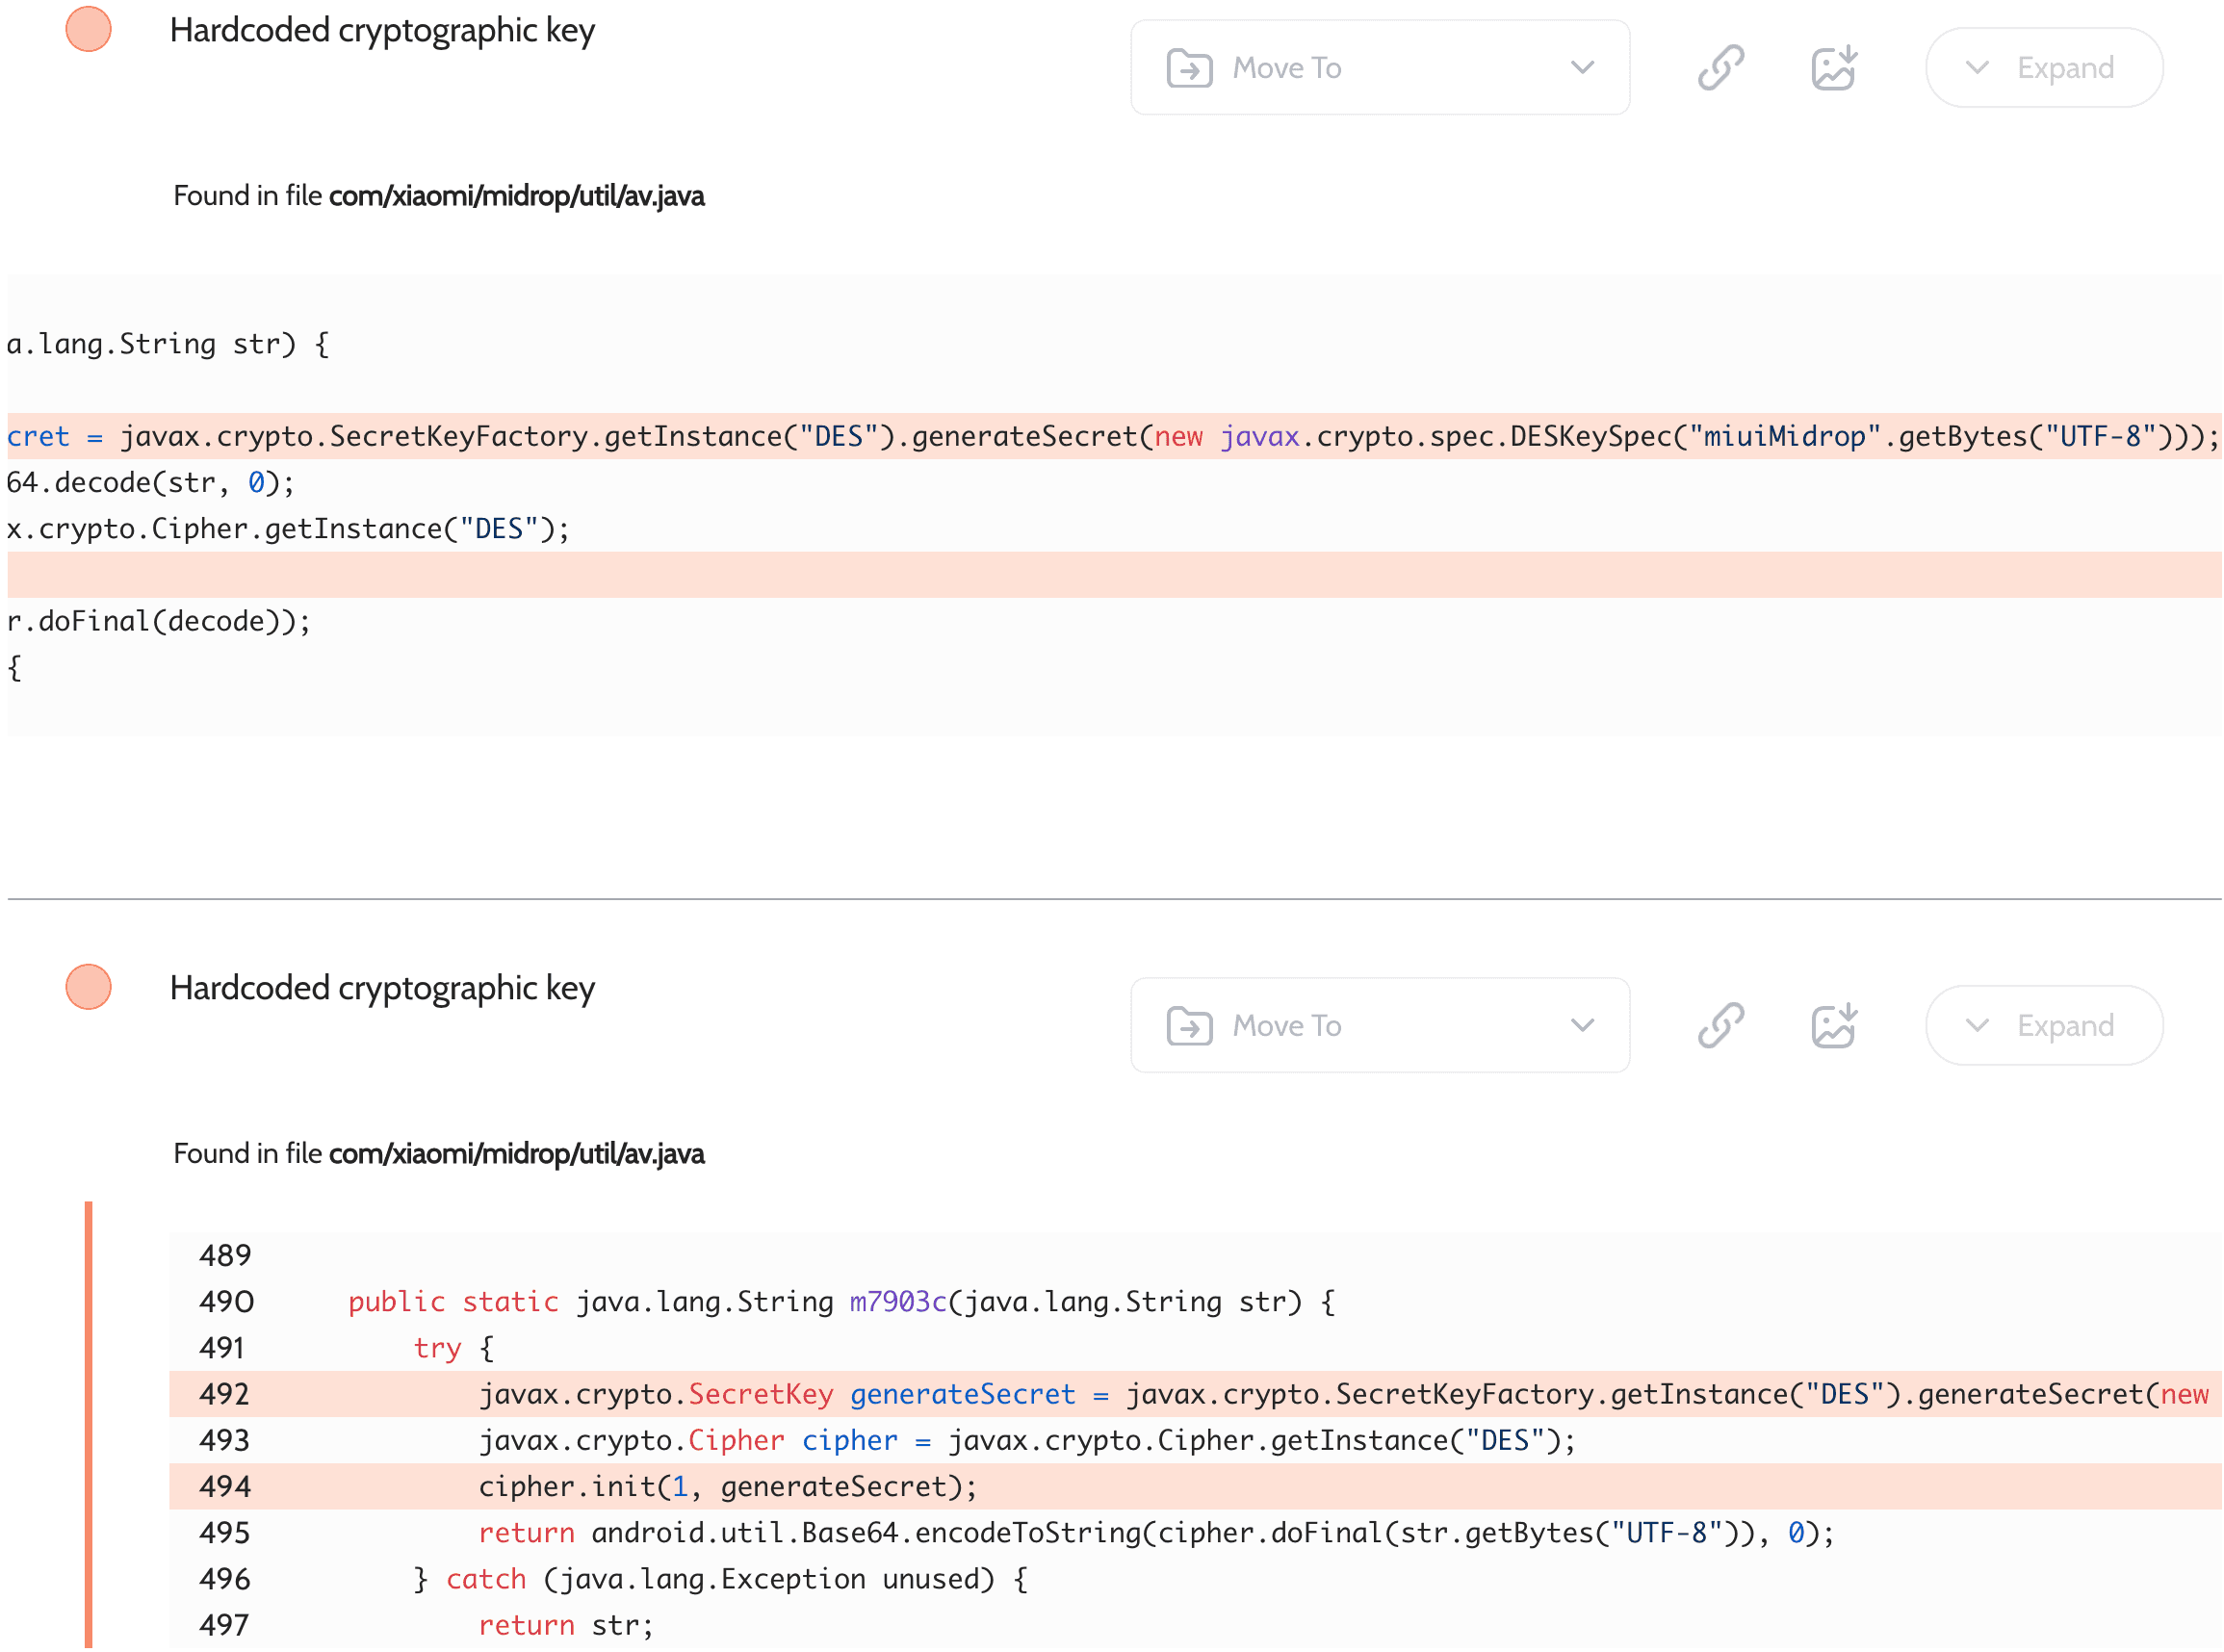Save image icon for second finding
Image resolution: width=2224 pixels, height=1652 pixels.
pos(1833,1025)
